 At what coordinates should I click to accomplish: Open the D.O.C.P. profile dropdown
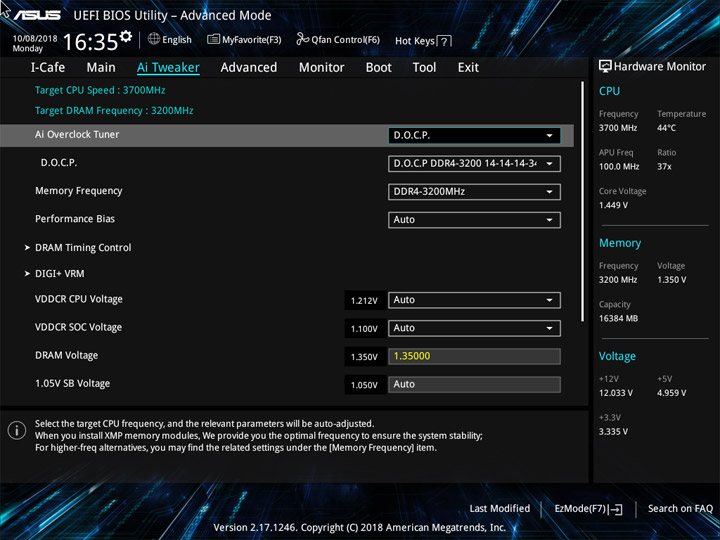point(474,164)
